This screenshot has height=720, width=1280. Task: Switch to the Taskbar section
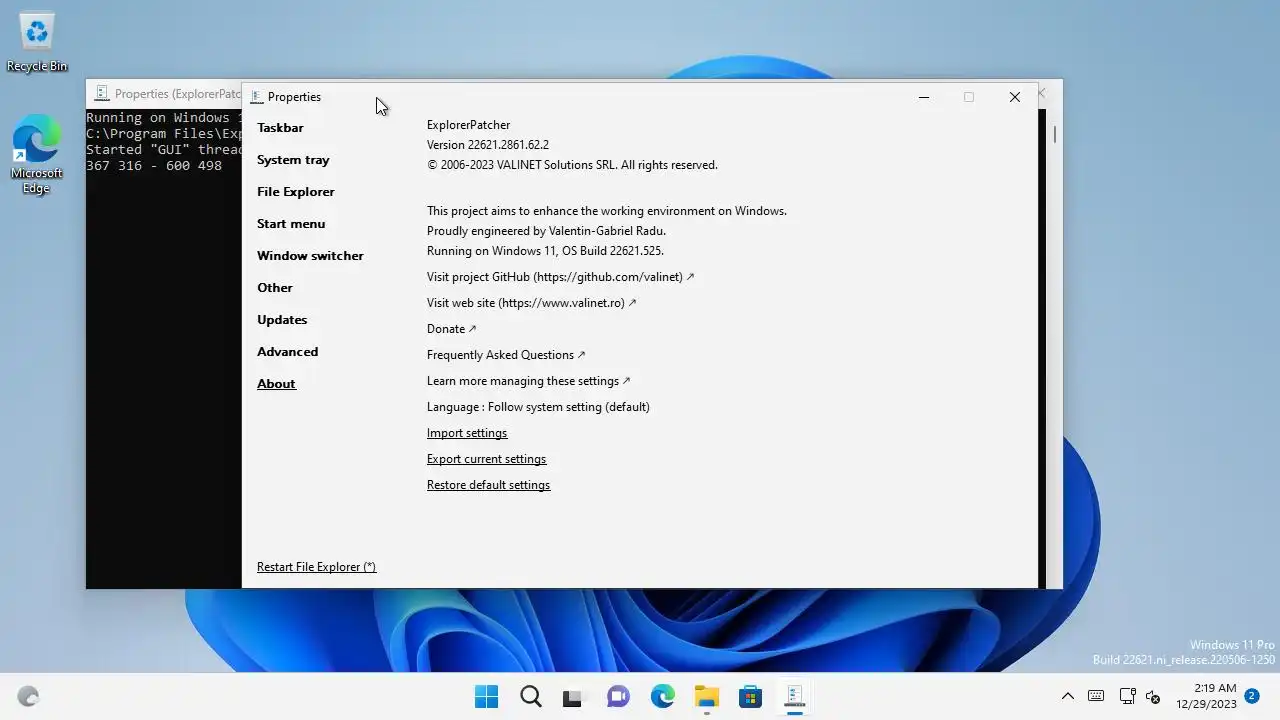coord(280,128)
